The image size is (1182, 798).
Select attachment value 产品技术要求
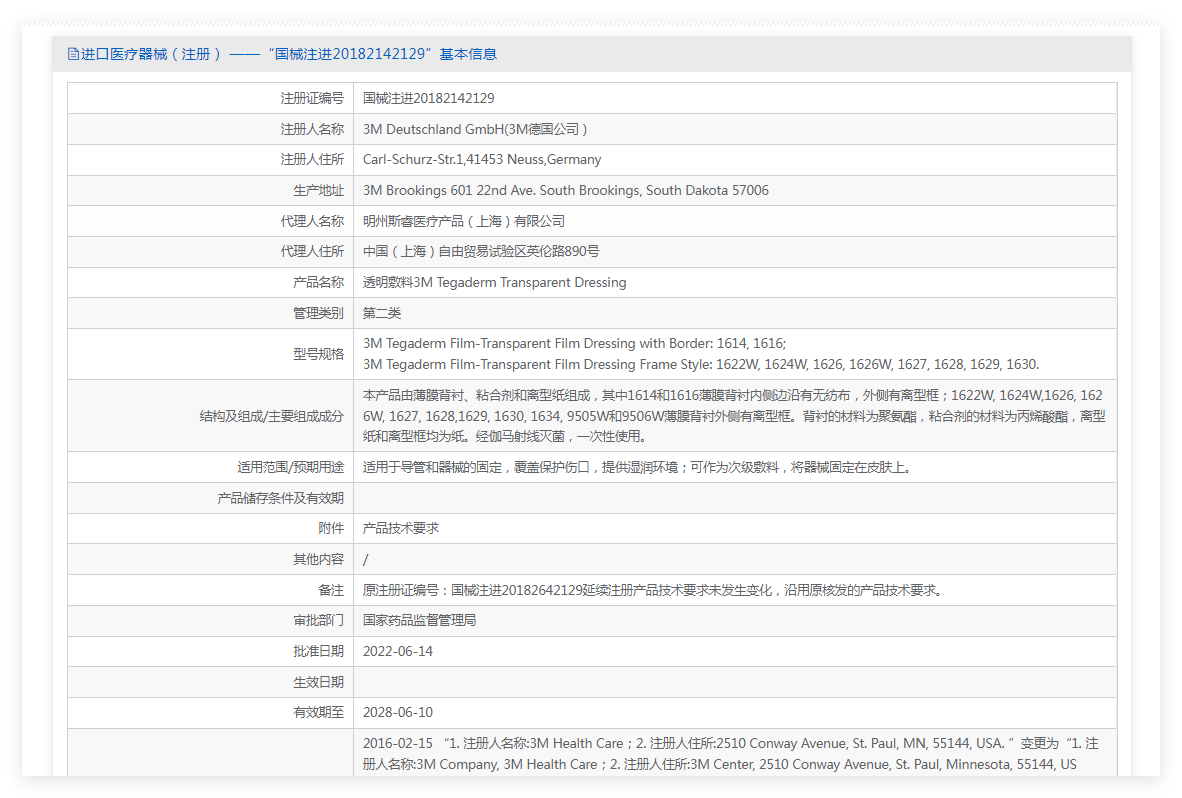(x=400, y=529)
